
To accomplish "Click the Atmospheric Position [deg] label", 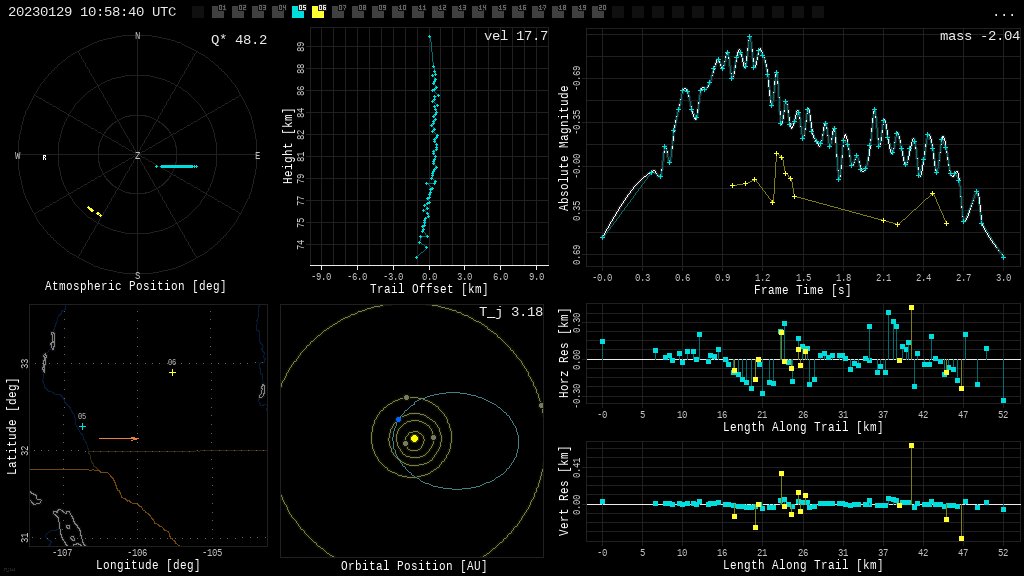I will 135,286.
